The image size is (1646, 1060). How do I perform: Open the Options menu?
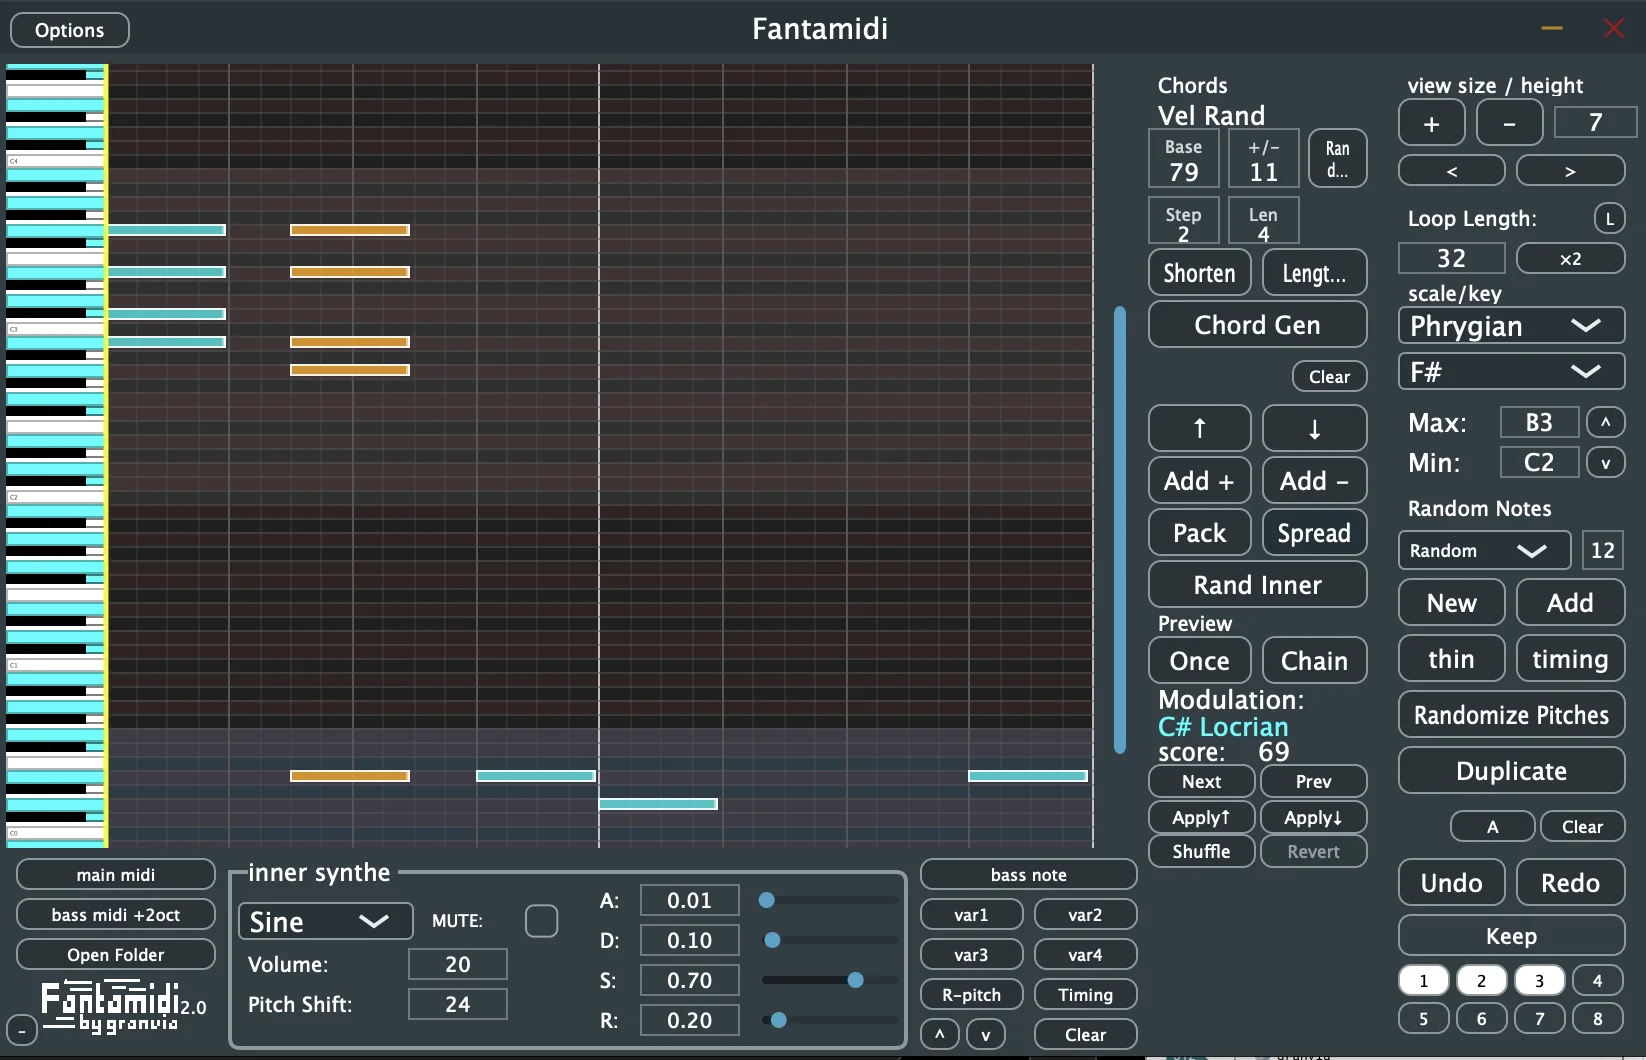pyautogui.click(x=68, y=29)
